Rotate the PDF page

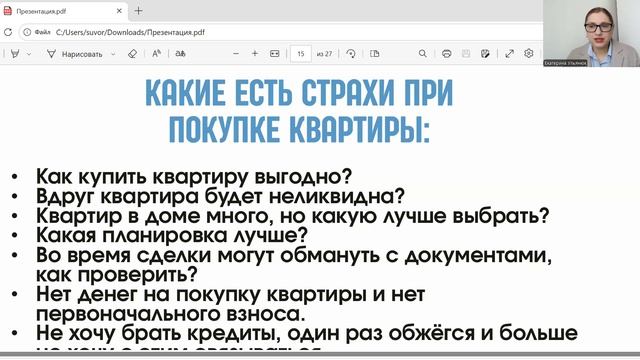tap(351, 53)
